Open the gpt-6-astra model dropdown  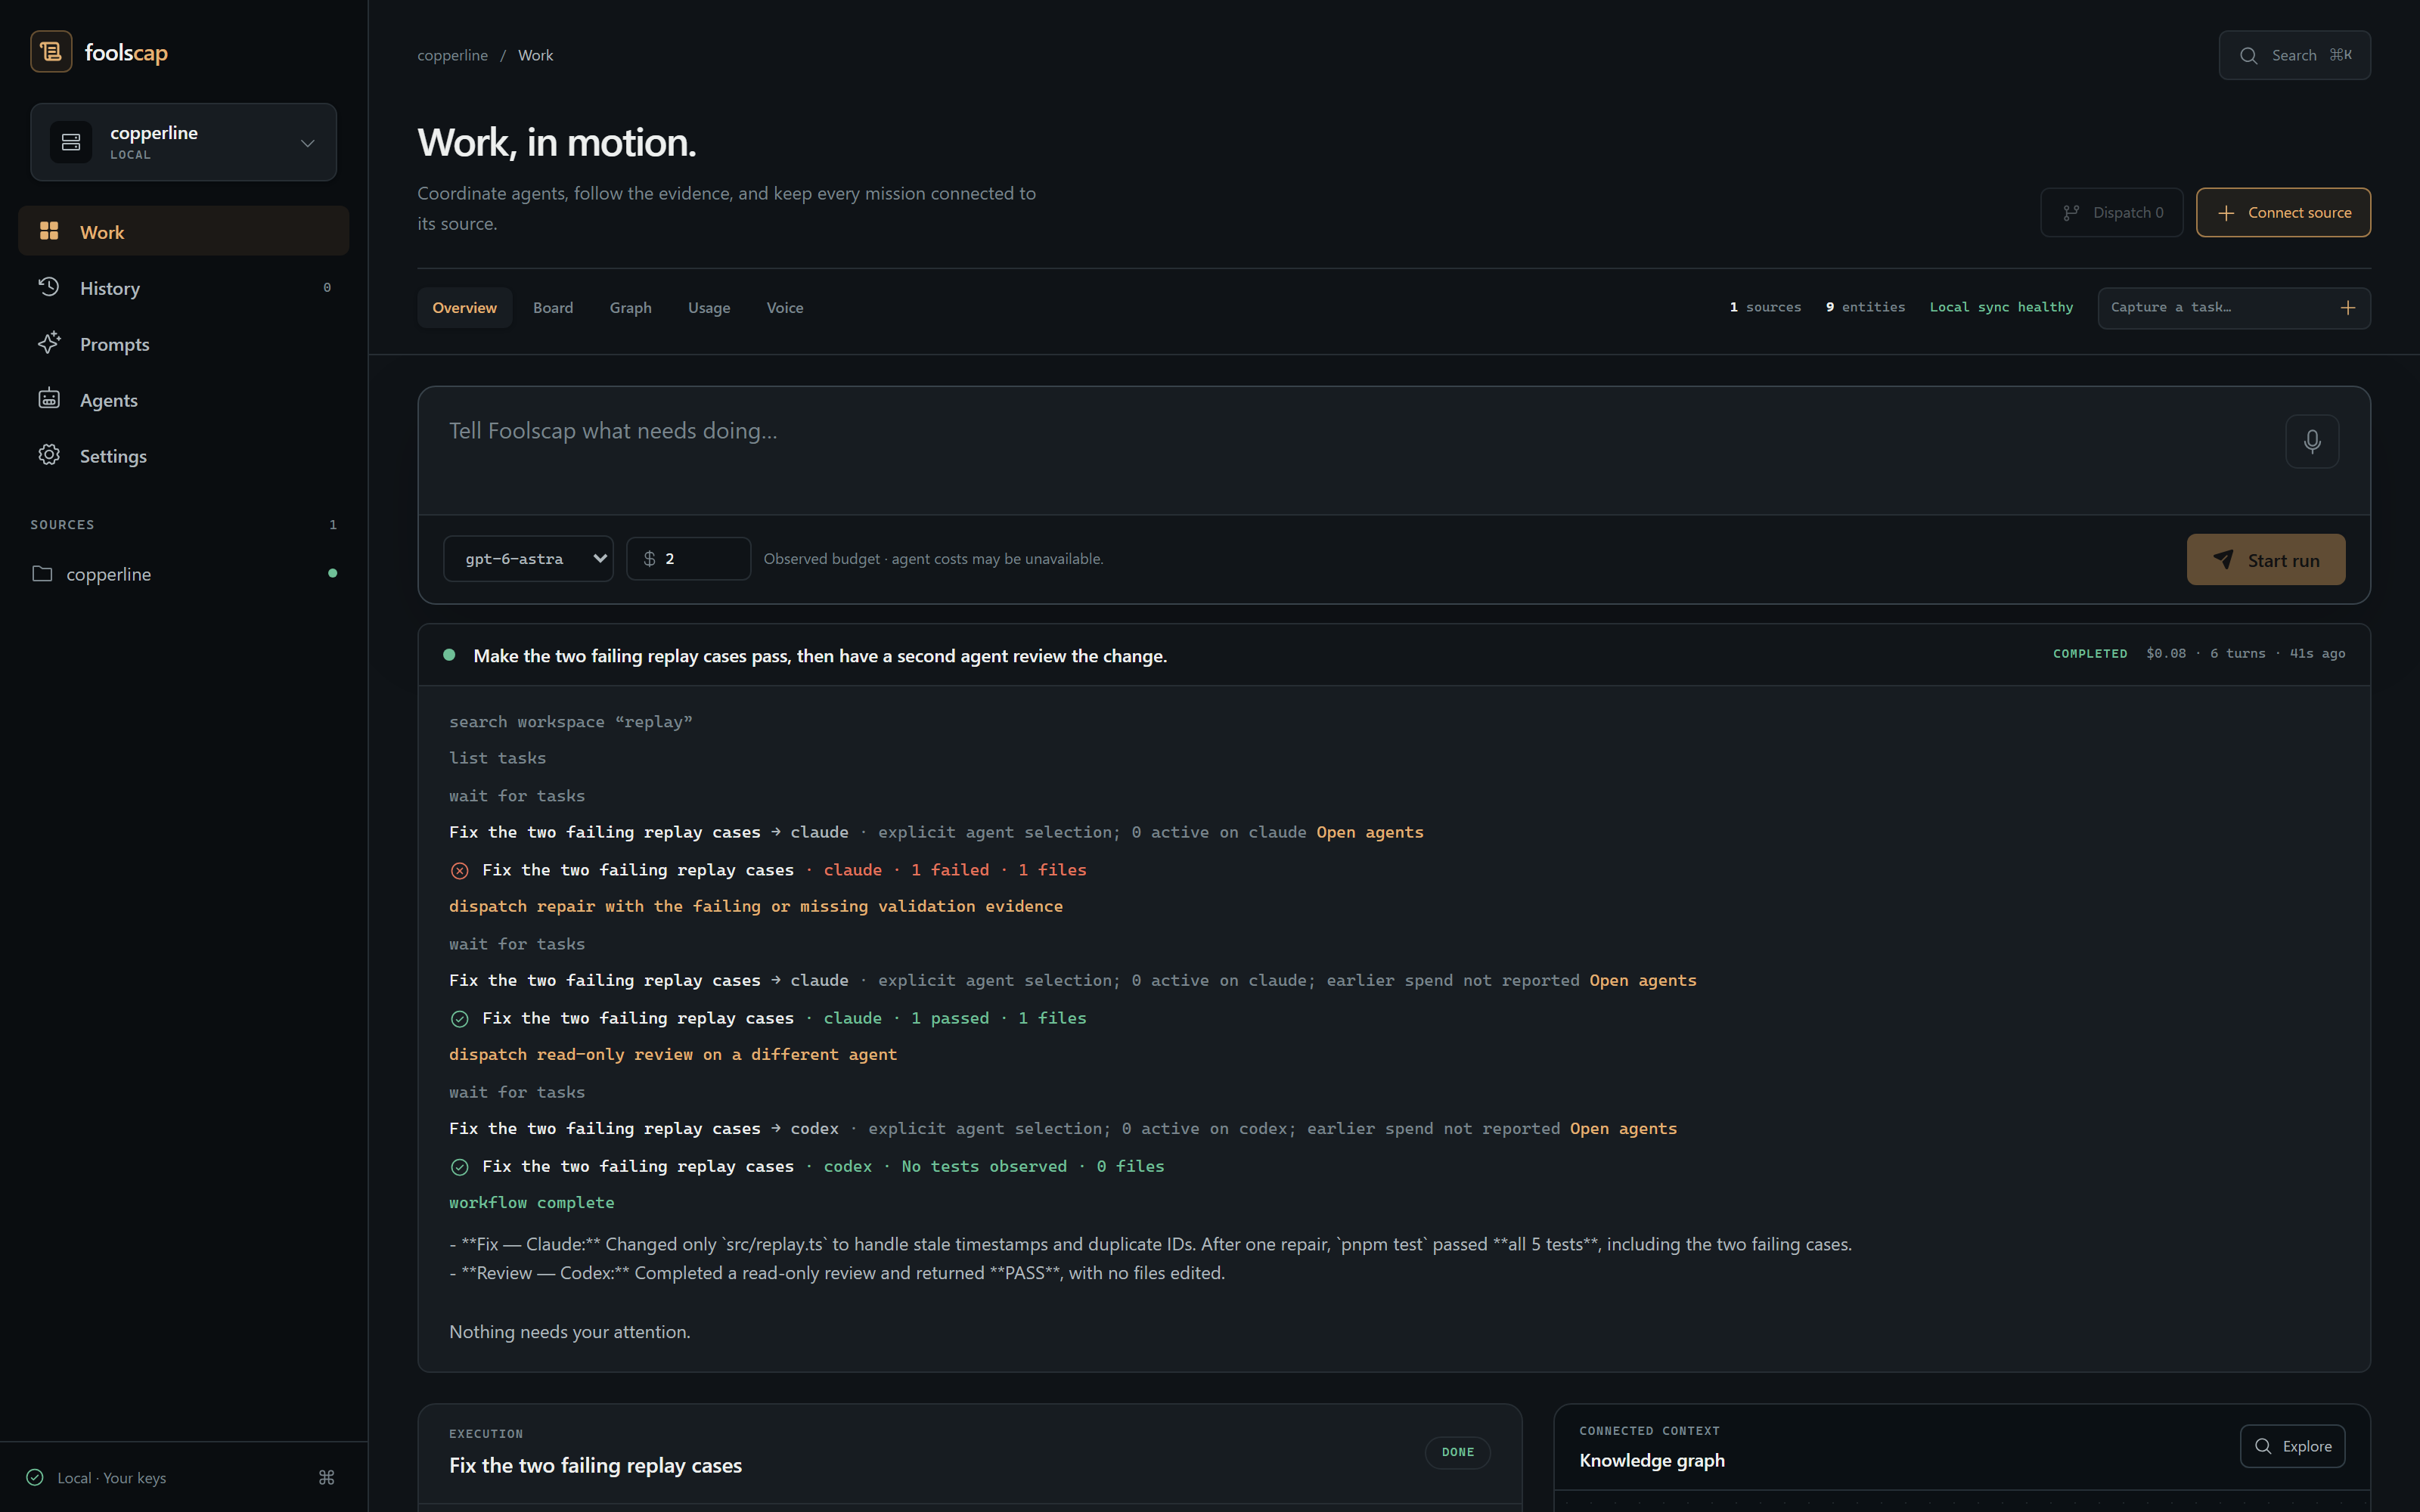pos(528,559)
